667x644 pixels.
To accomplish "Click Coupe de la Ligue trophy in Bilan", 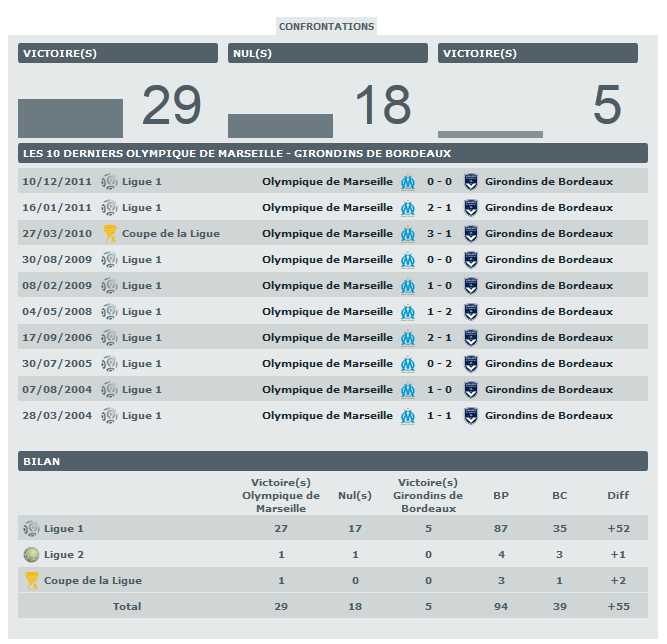I will pos(32,580).
